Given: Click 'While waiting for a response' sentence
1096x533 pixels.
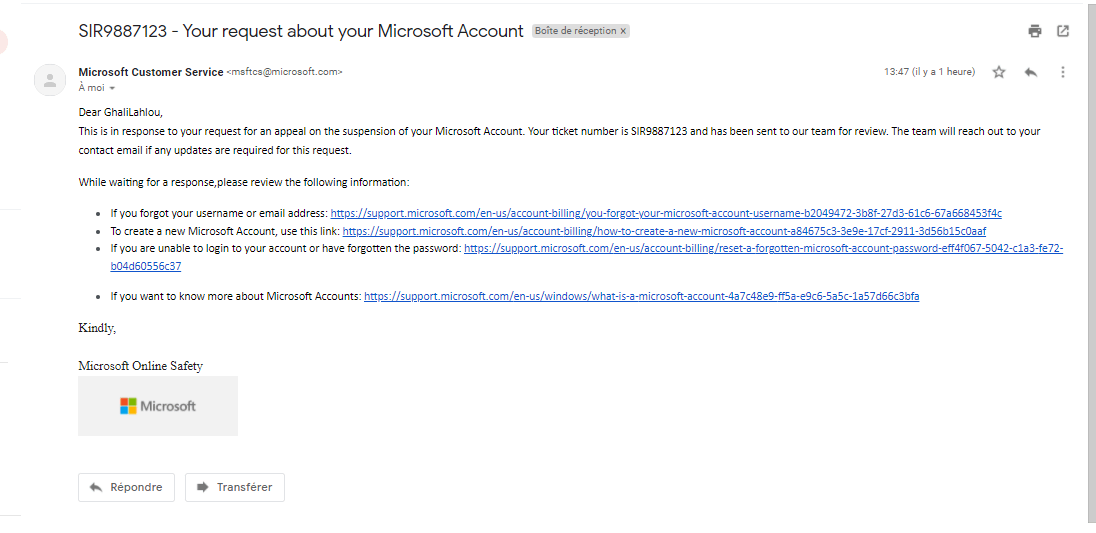Looking at the screenshot, I should (x=244, y=182).
